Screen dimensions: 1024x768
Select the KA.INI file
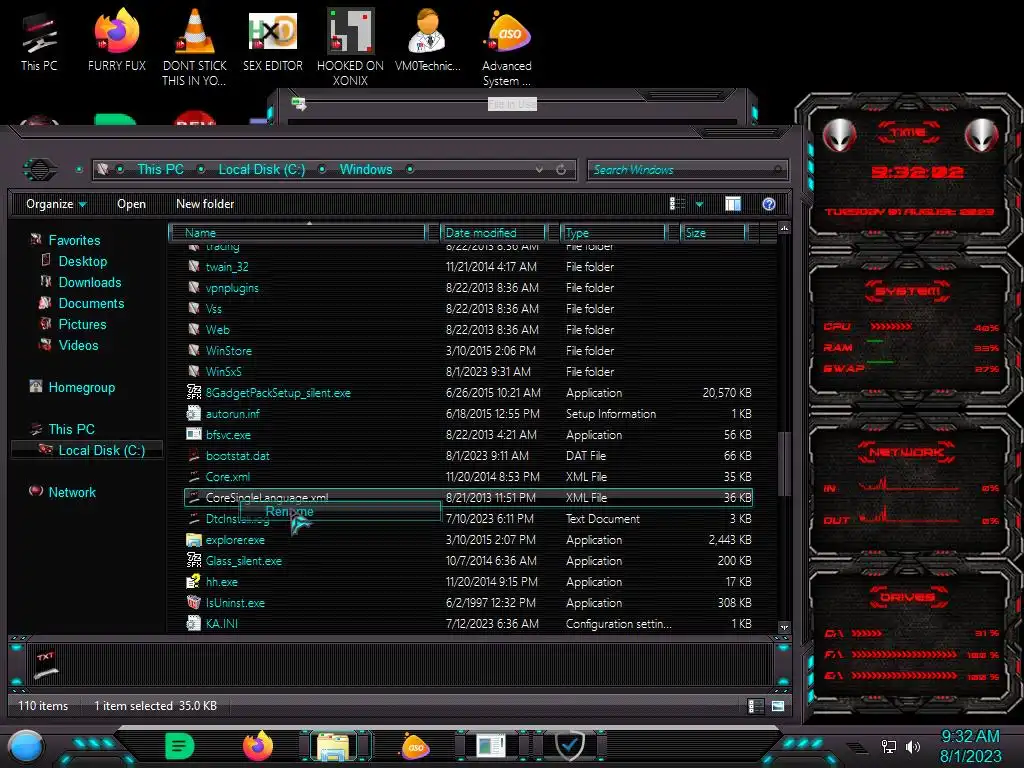tap(221, 624)
